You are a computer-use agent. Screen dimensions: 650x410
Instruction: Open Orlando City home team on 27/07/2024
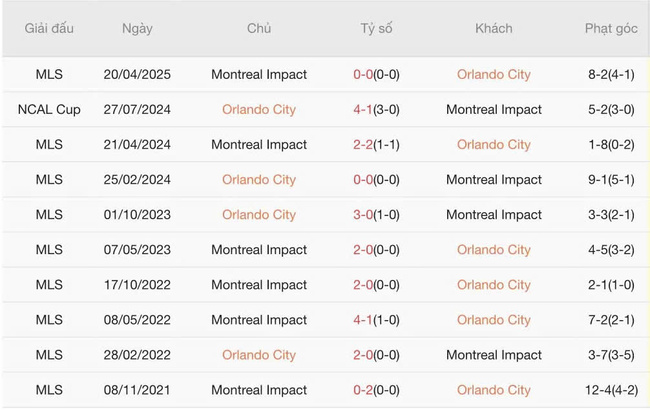point(259,109)
